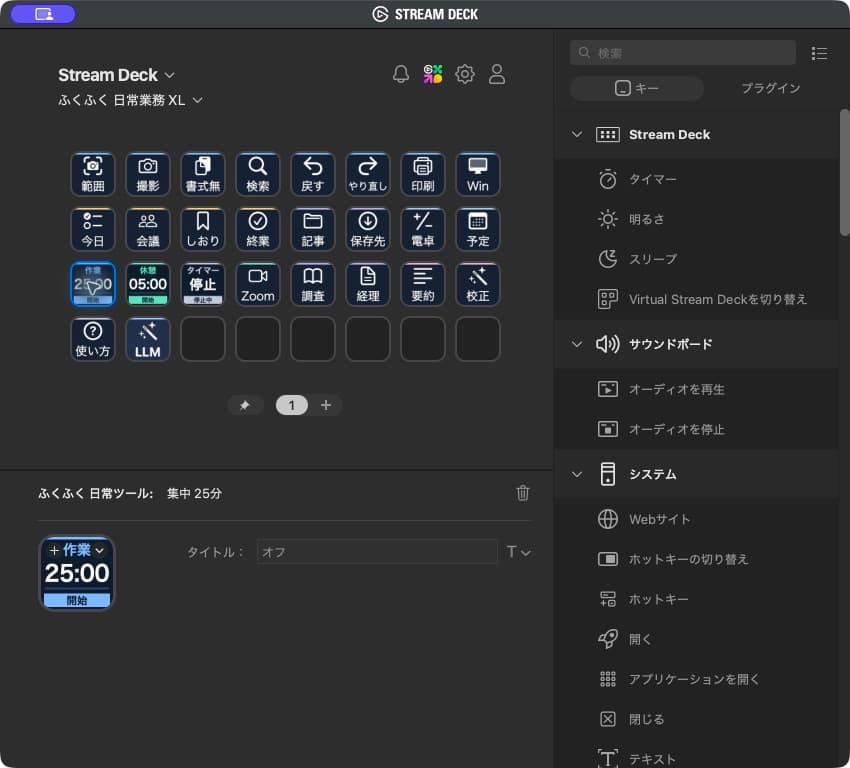
Task: Select the 書式無 paste key
Action: click(x=203, y=174)
